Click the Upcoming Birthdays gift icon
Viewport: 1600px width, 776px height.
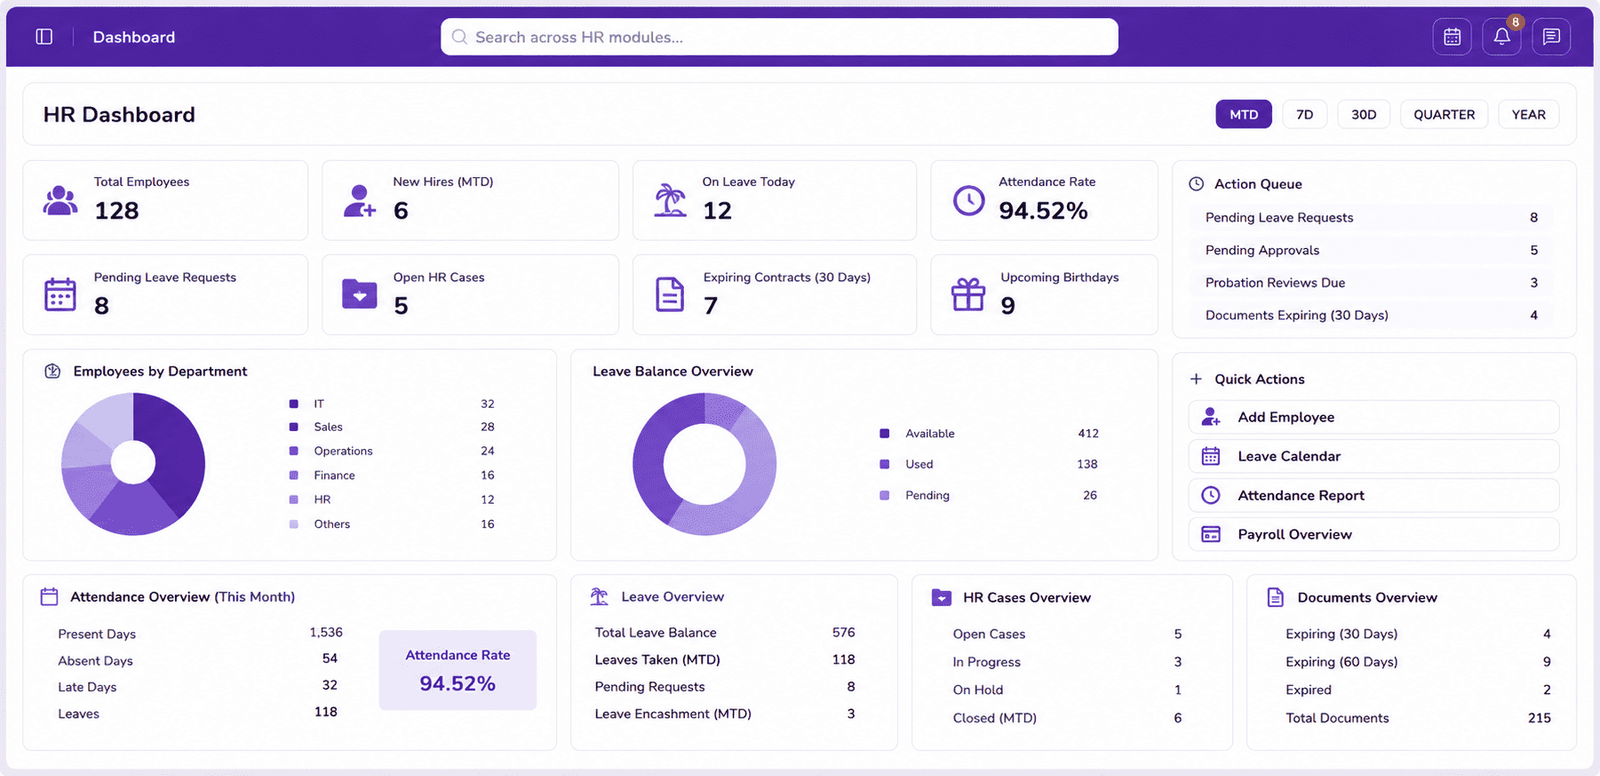pos(968,295)
